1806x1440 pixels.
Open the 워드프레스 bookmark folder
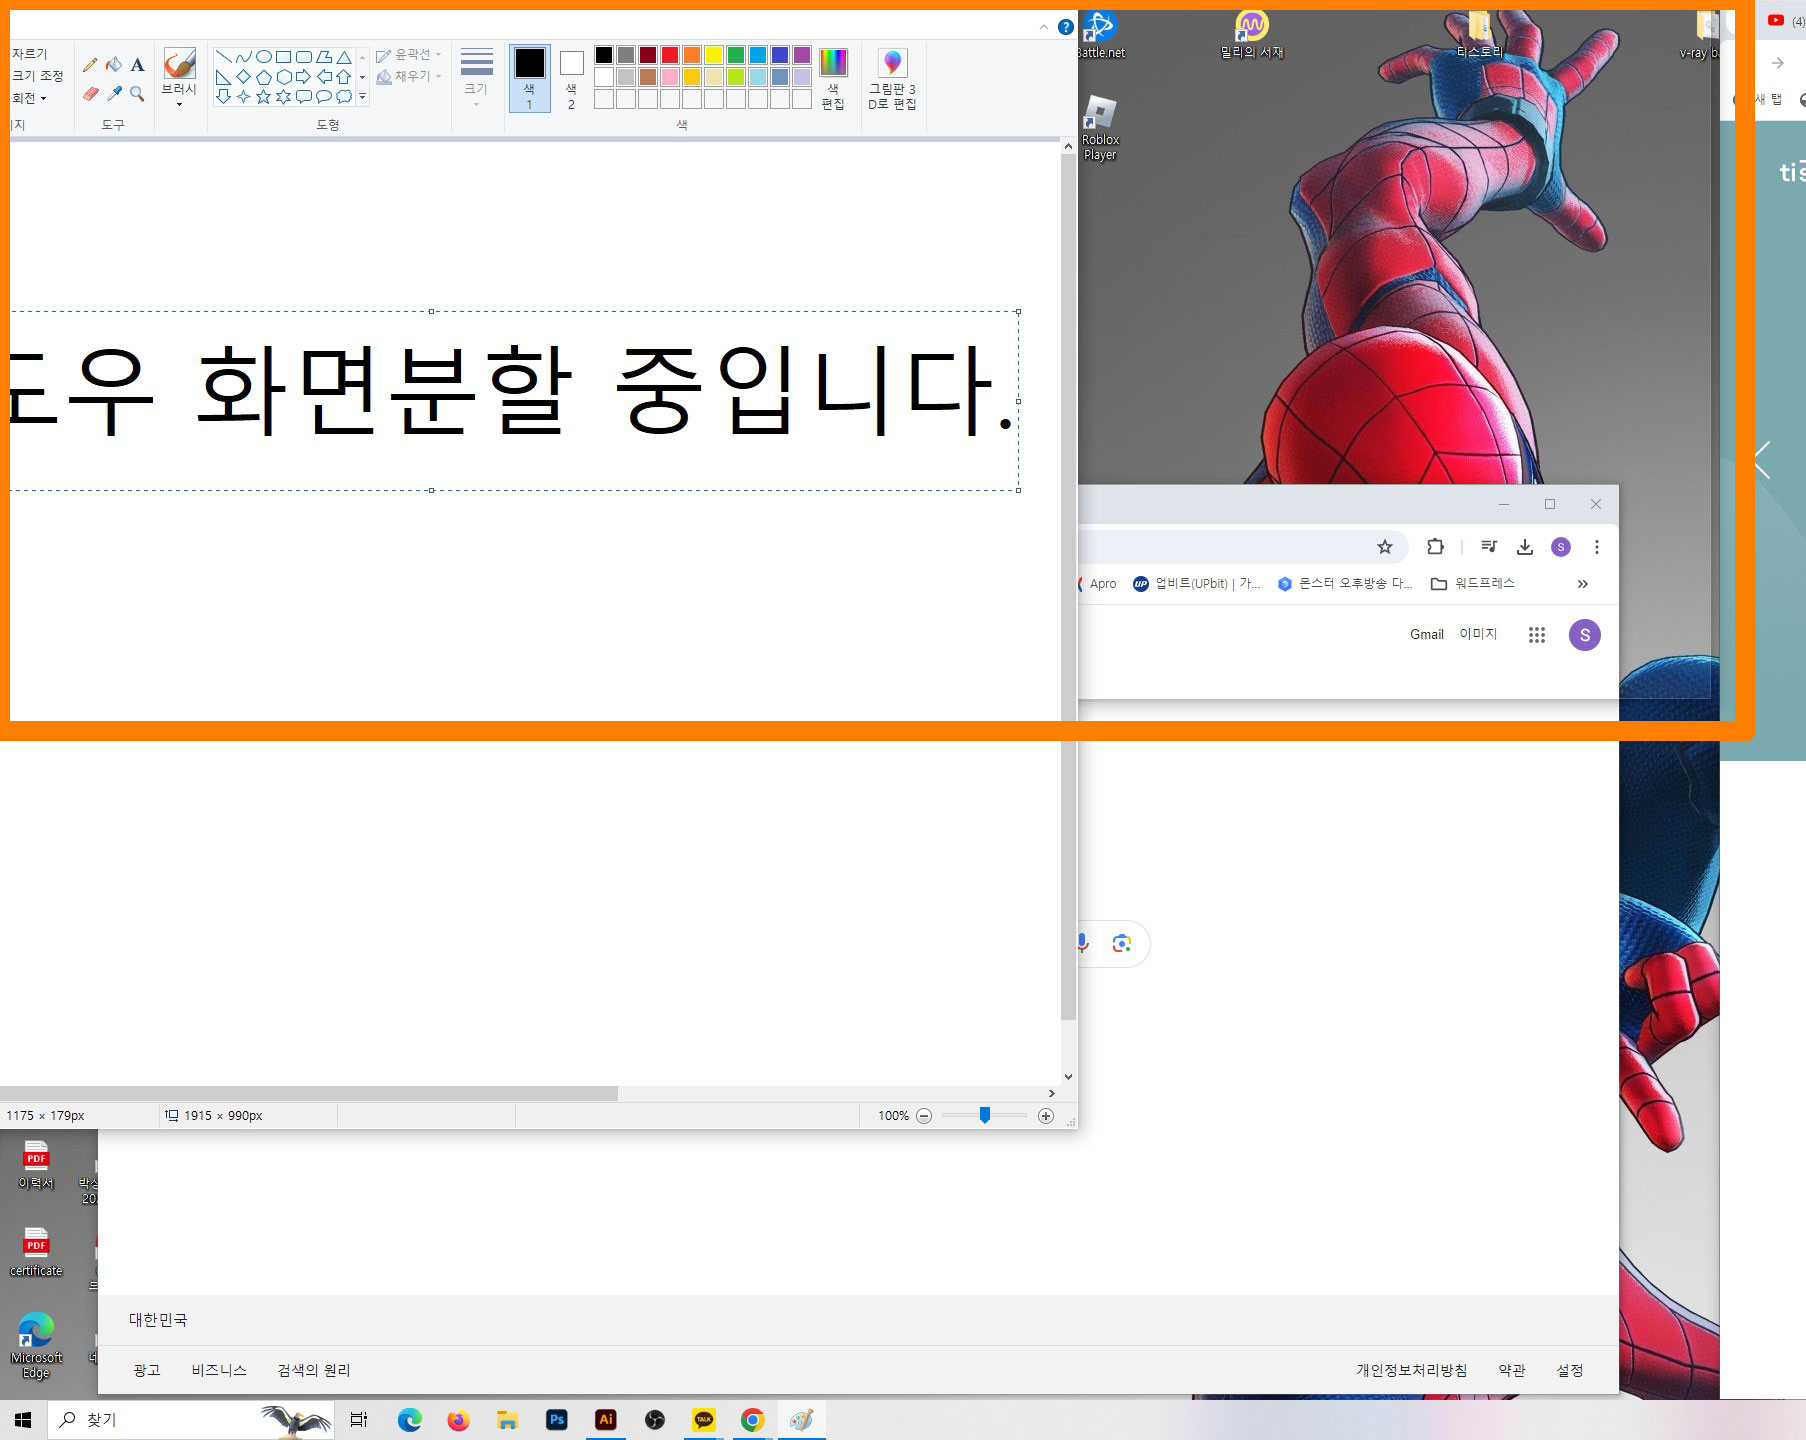tap(1473, 584)
